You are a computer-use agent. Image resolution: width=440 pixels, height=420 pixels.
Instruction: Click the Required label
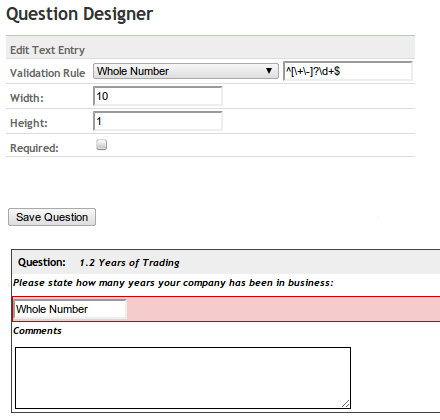coord(34,148)
